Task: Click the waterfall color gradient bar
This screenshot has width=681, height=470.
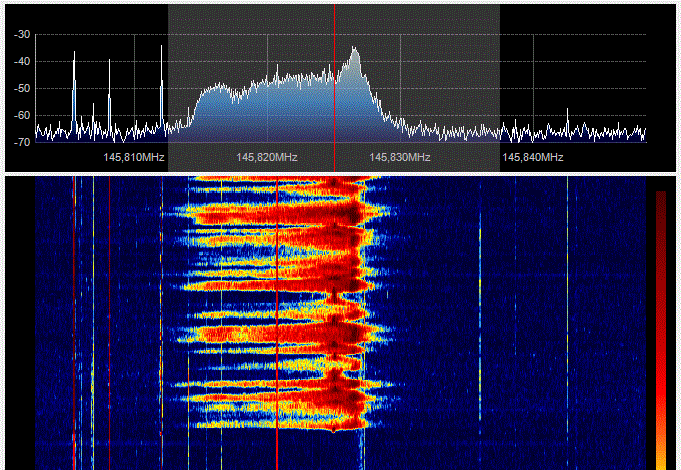Action: tap(661, 330)
